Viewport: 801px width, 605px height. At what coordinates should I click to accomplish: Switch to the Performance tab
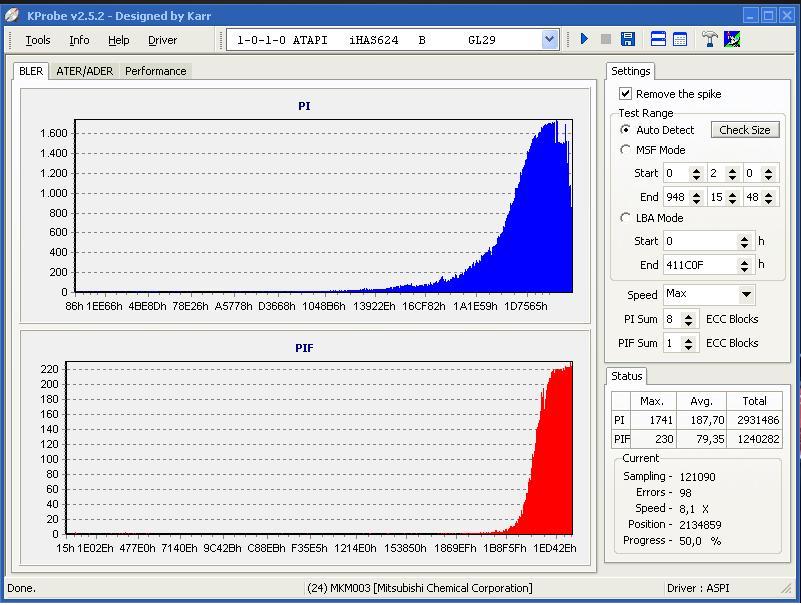[155, 71]
